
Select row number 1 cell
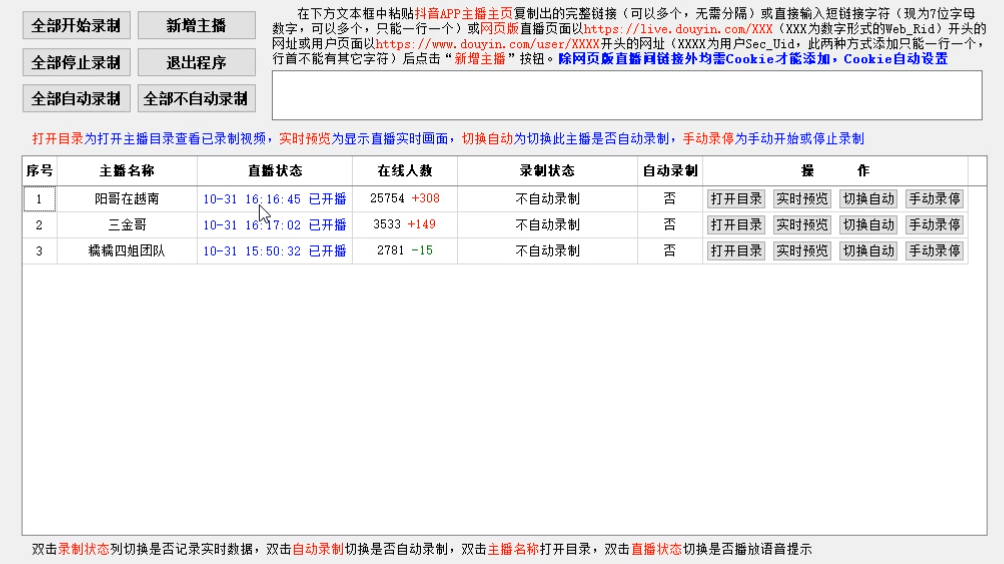pos(40,198)
